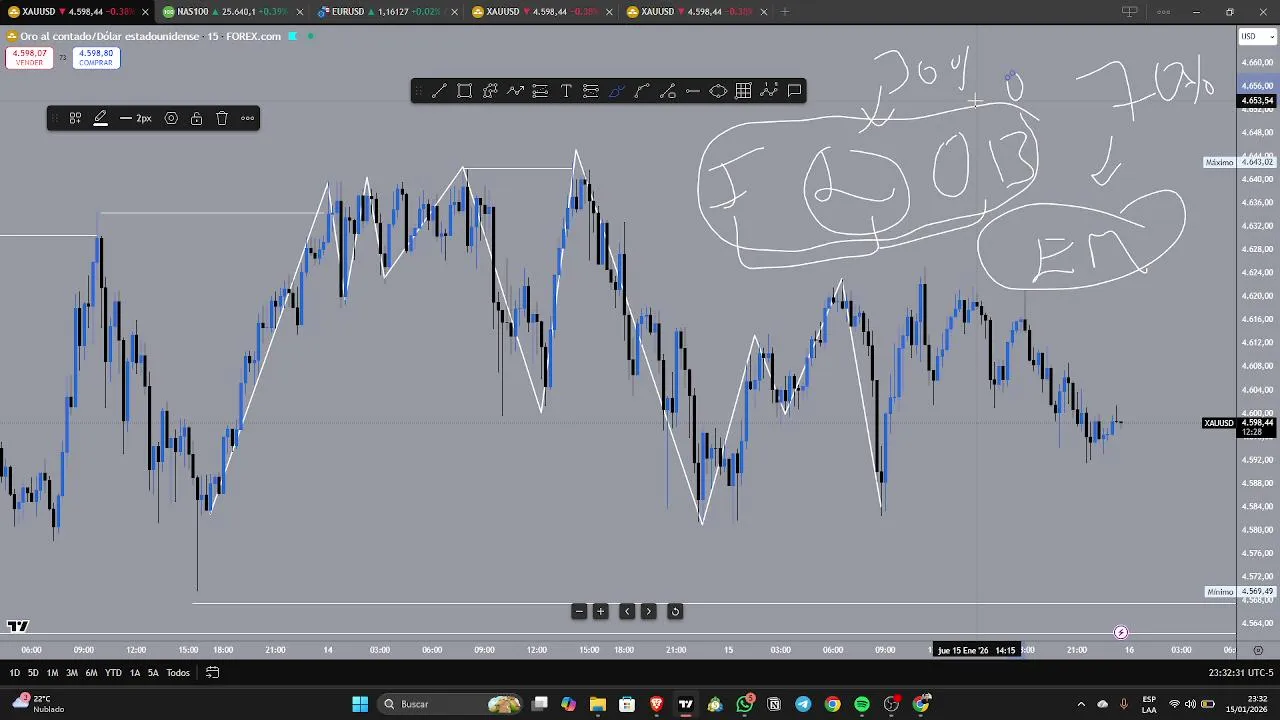Open a new tab with plus button
The image size is (1280, 720).
(x=785, y=12)
